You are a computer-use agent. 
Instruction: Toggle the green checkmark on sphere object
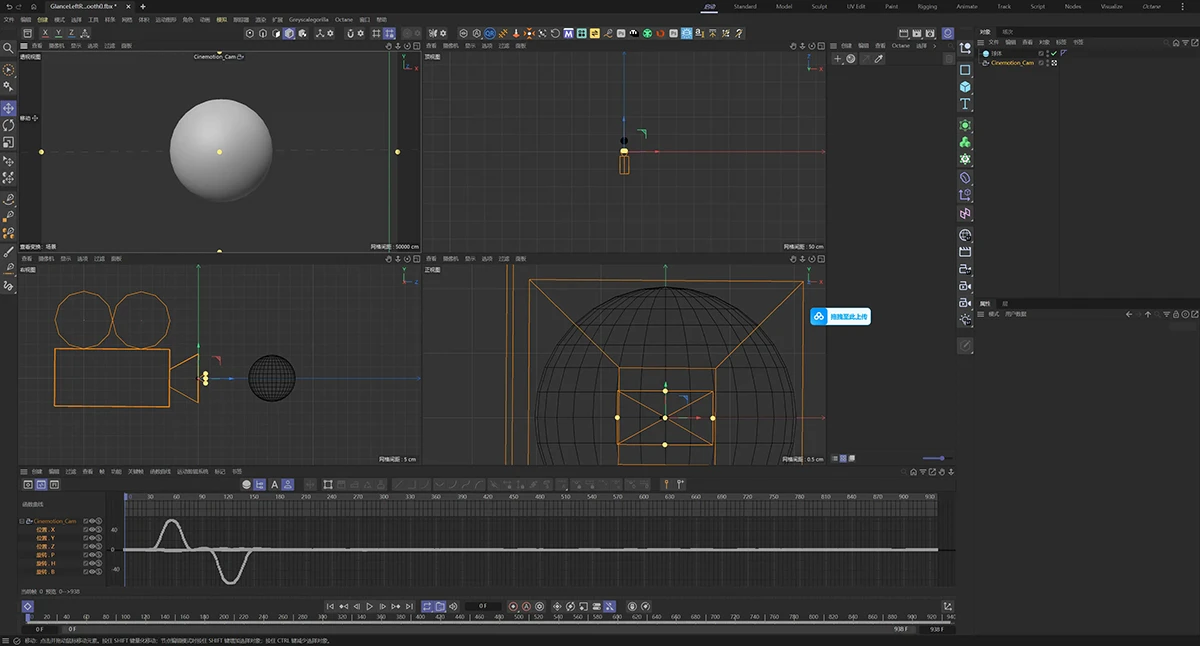tap(1054, 53)
